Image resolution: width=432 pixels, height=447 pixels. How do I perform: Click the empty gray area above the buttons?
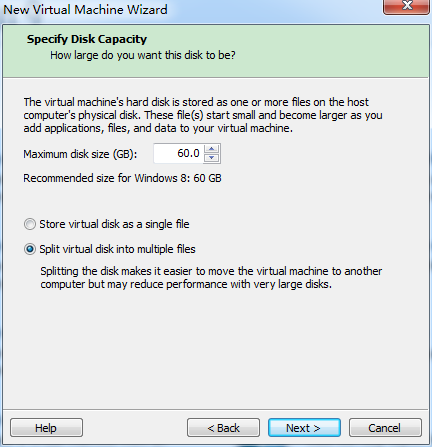(x=216, y=350)
